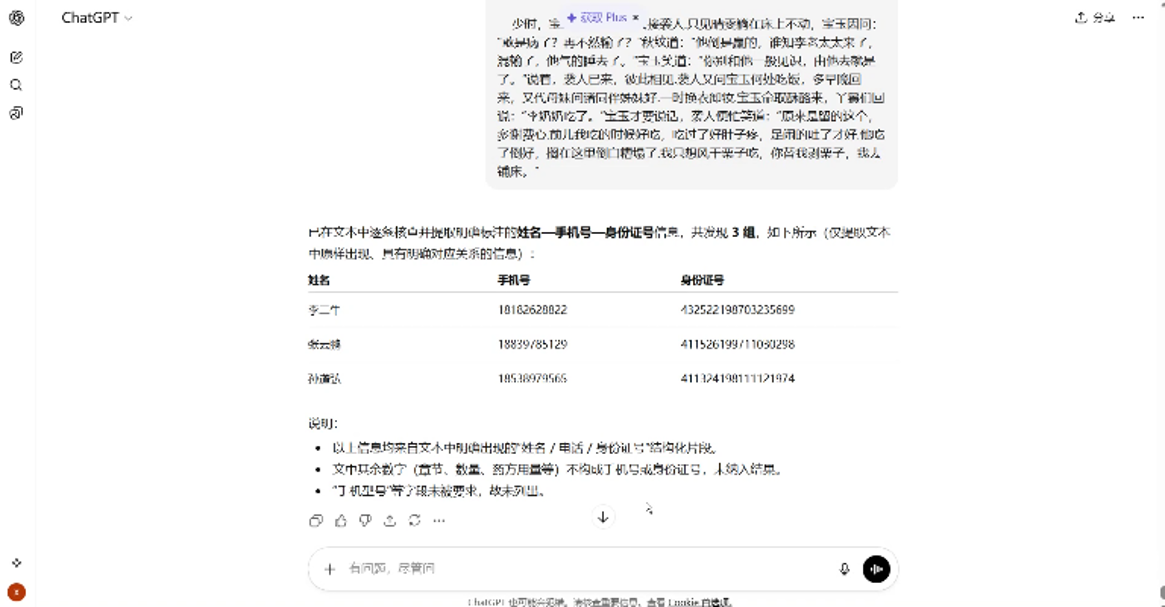Image resolution: width=1165 pixels, height=607 pixels.
Task: Click the share button at top right
Action: click(x=1095, y=18)
